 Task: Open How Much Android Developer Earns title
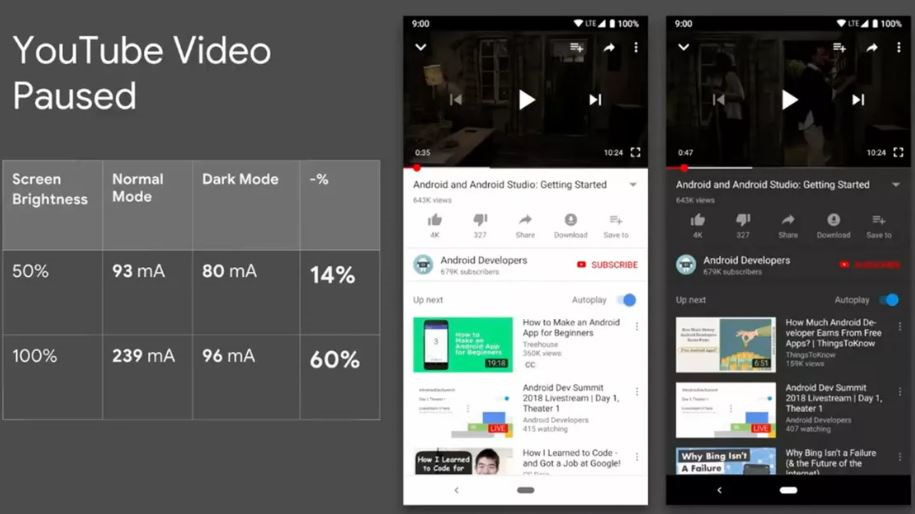click(833, 333)
